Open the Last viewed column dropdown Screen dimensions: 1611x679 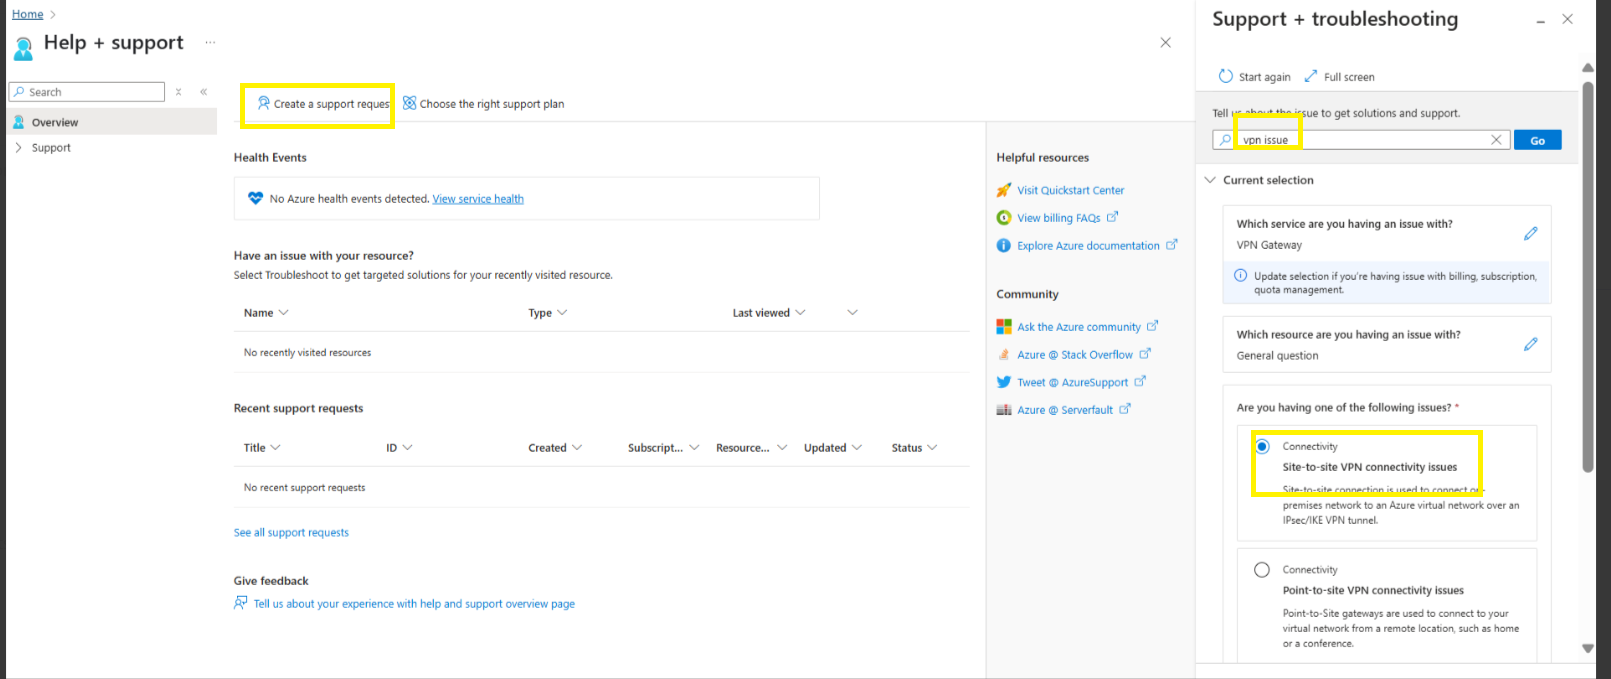click(x=800, y=313)
